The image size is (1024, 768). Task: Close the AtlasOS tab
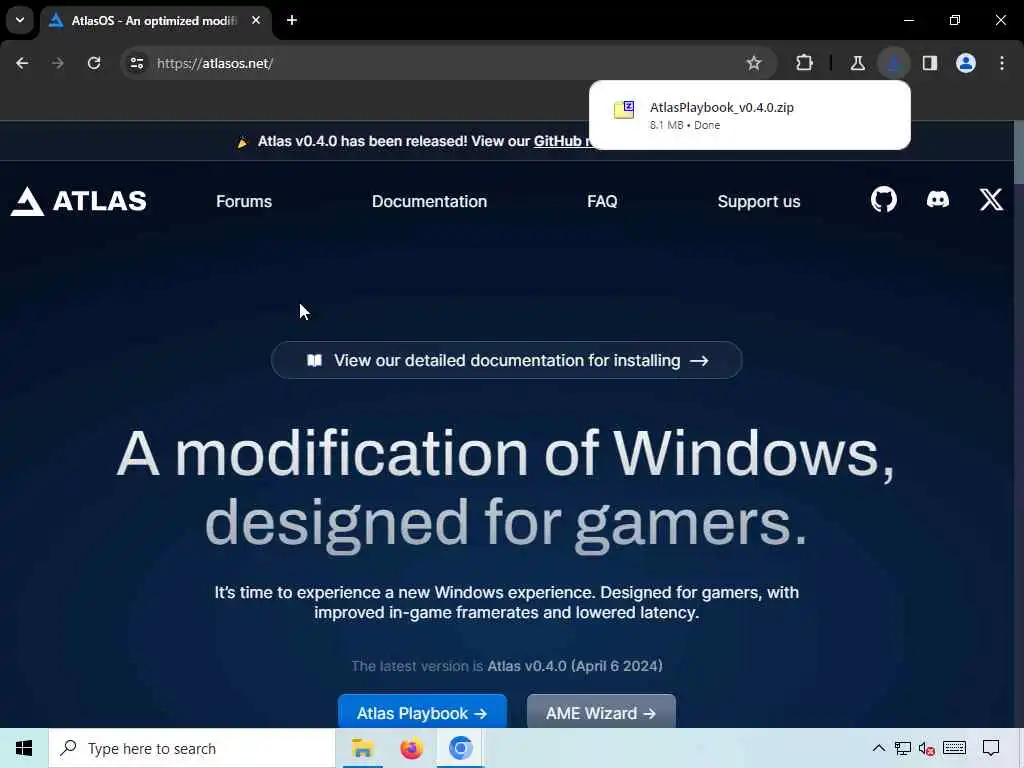tap(256, 20)
